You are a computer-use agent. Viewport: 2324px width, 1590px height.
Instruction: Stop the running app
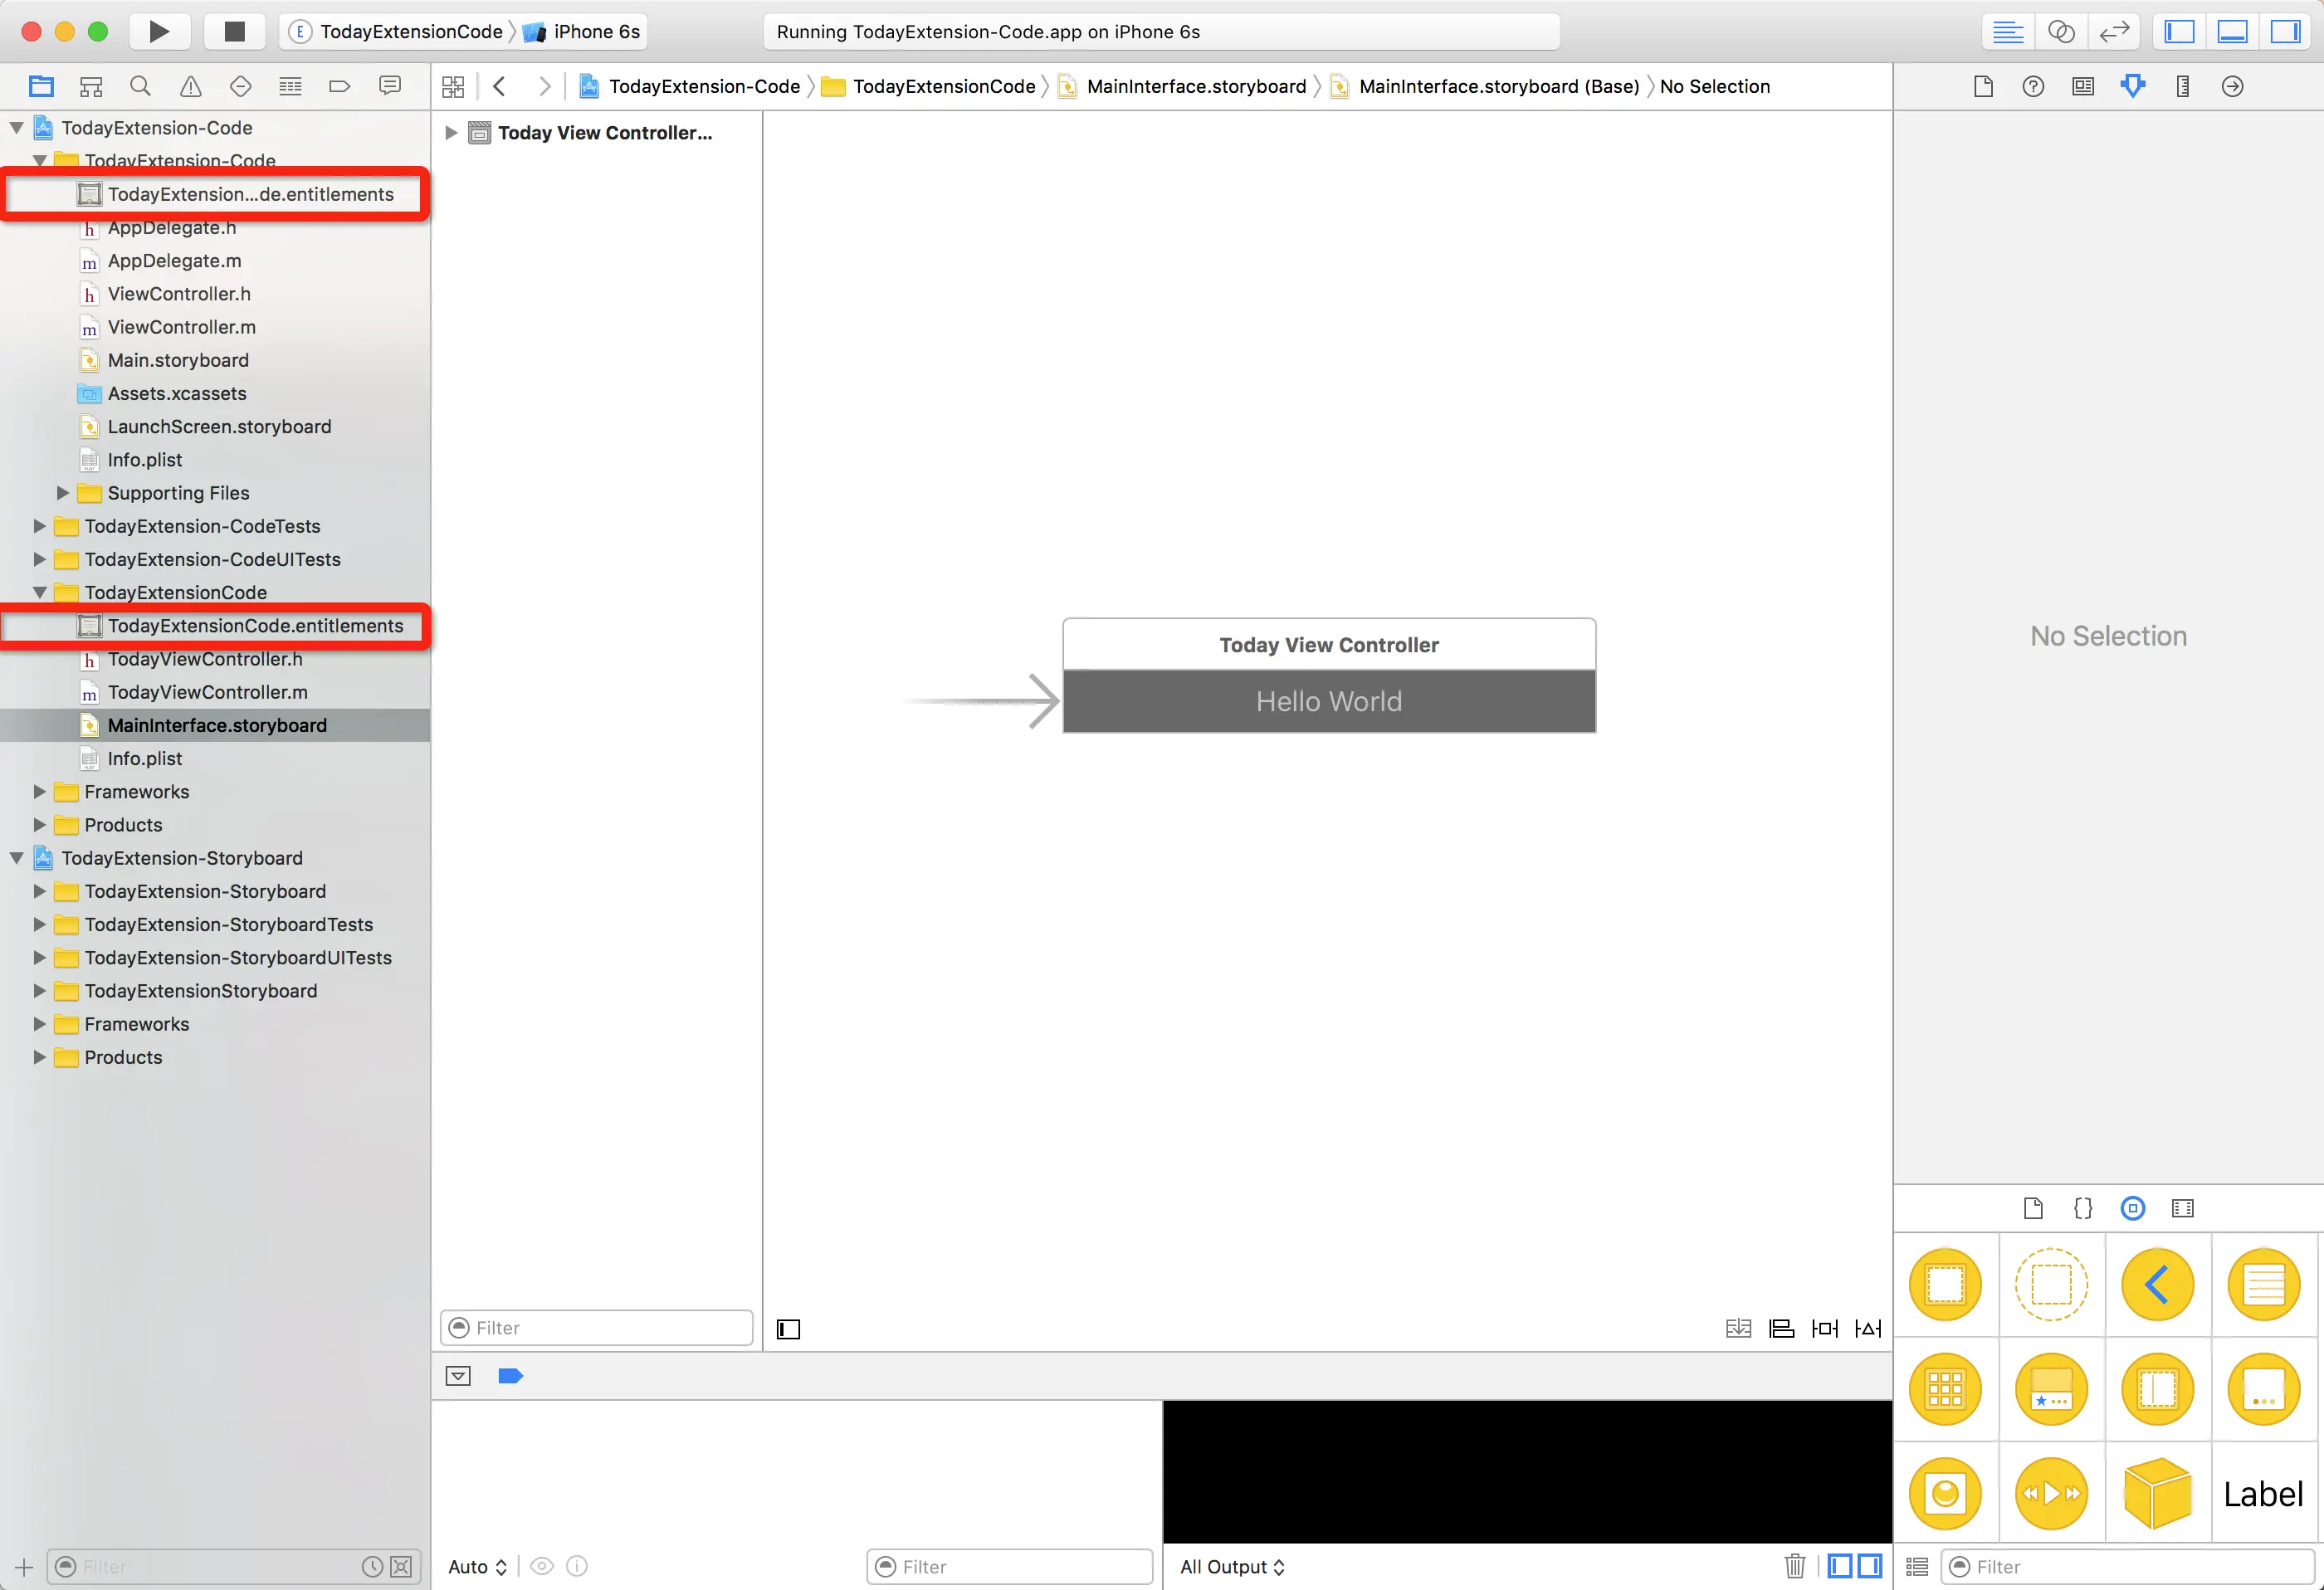pos(234,31)
